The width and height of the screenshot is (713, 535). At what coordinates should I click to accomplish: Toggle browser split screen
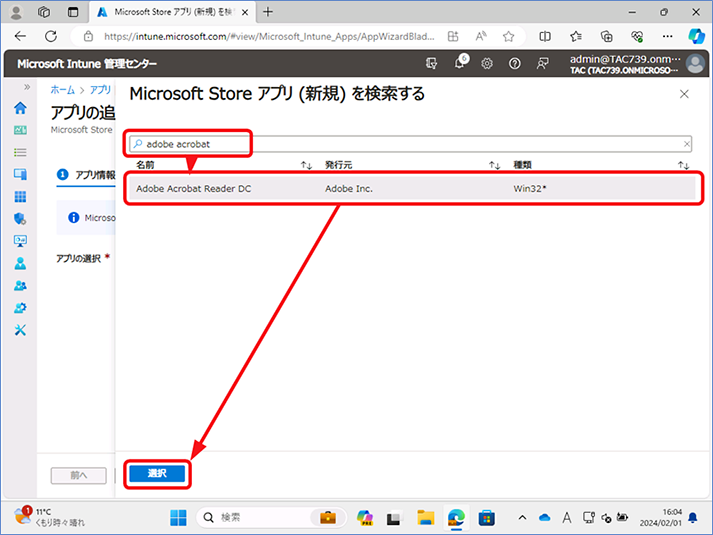coord(545,36)
